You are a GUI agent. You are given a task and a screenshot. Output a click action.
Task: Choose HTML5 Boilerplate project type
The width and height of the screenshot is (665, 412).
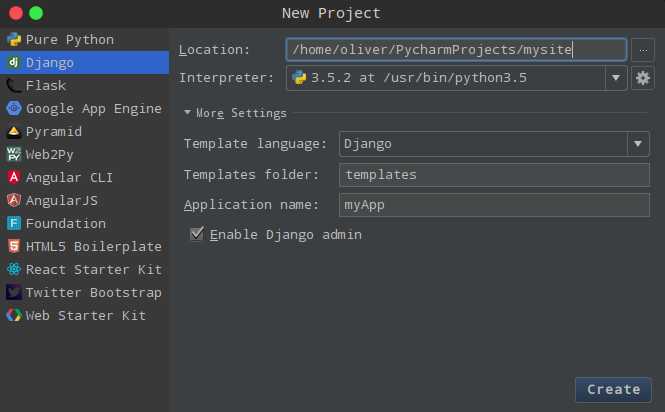tap(84, 246)
